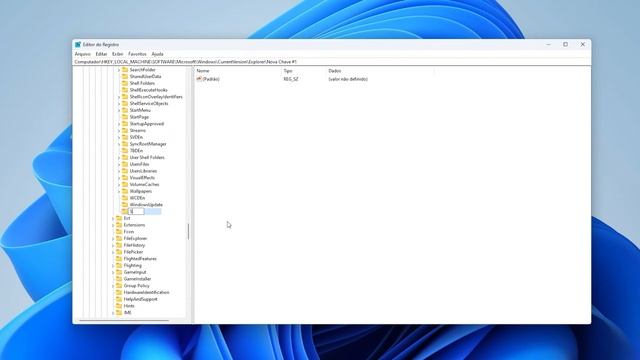Viewport: 640px width, 360px height.
Task: Select the (Padrão) value name
Action: point(211,79)
